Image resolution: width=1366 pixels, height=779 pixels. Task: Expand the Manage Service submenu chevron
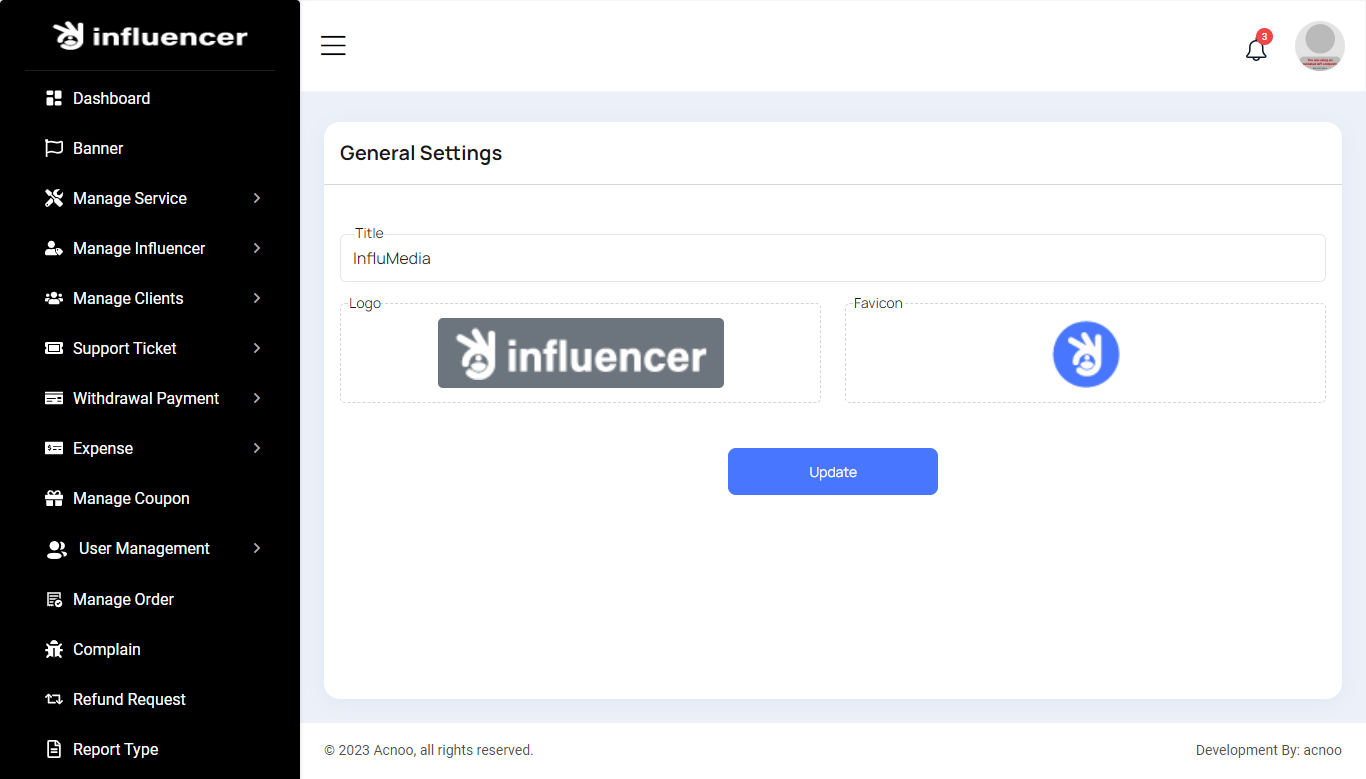coord(257,198)
